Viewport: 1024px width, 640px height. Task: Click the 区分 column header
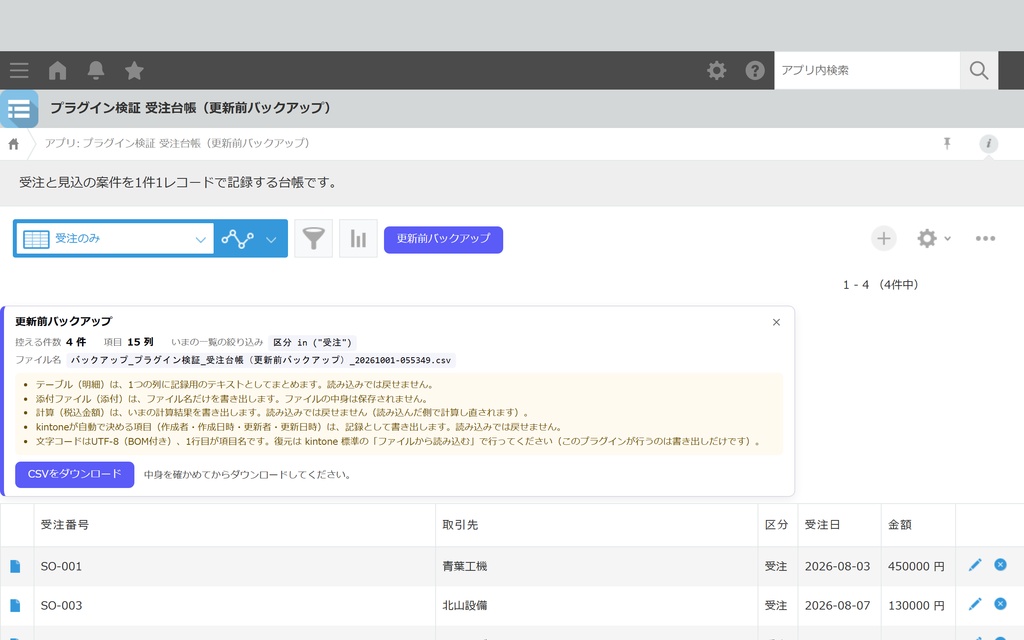point(777,525)
